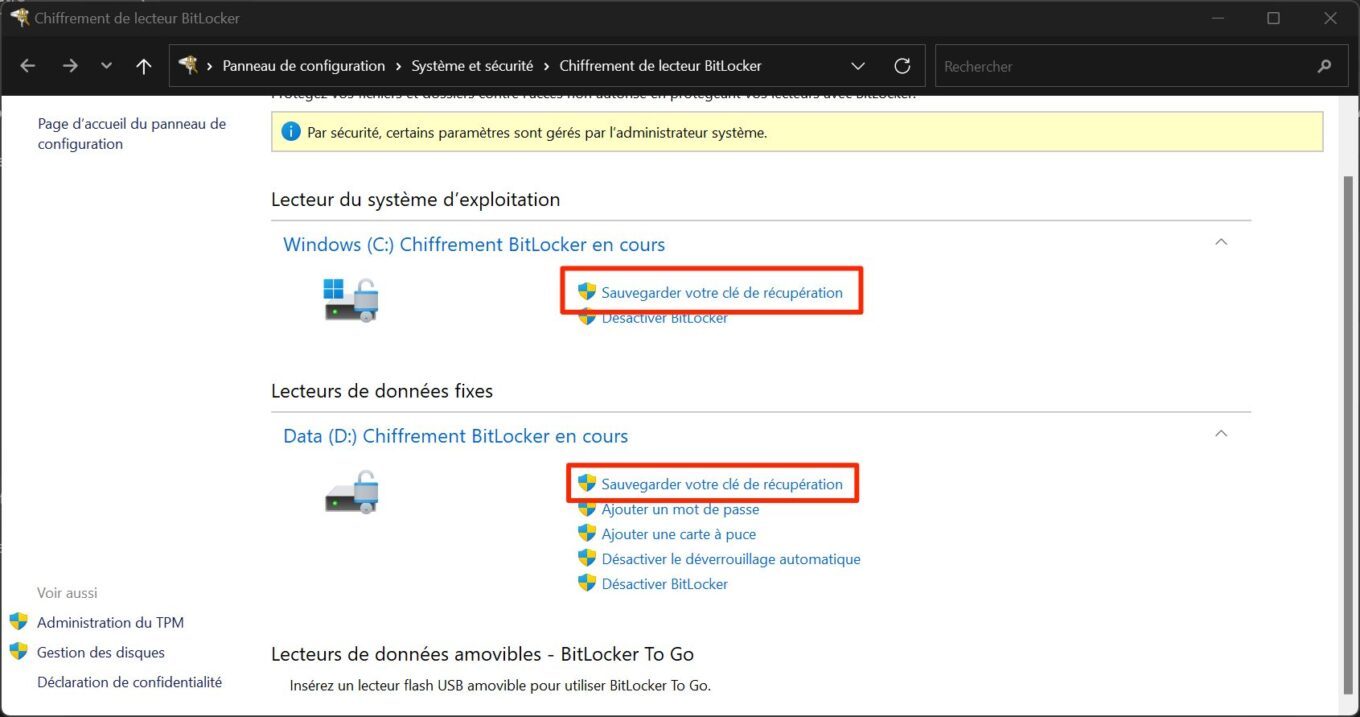Open Gestion des disques

(x=101, y=652)
